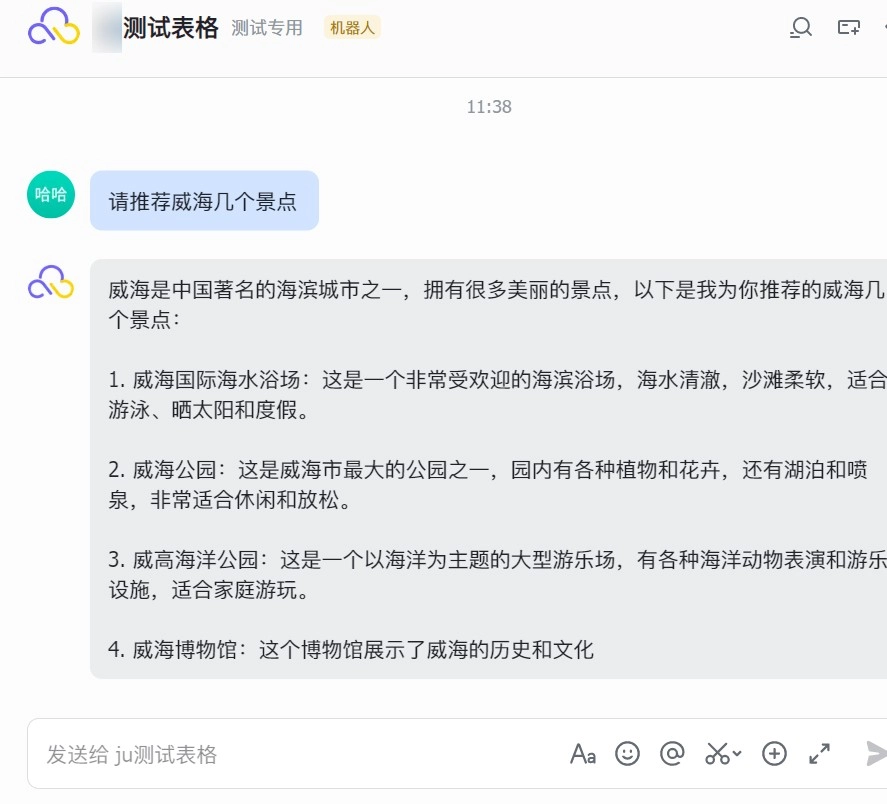
Task: Click the bot's cloud avatar beside reply
Action: [51, 283]
